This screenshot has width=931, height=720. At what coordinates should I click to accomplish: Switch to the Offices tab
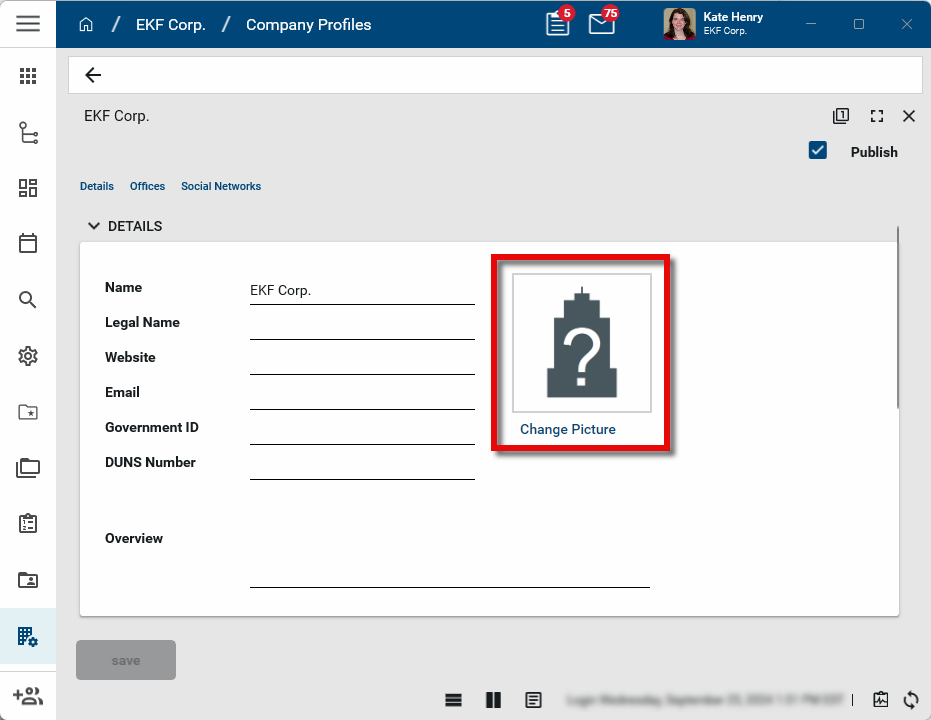click(x=147, y=186)
